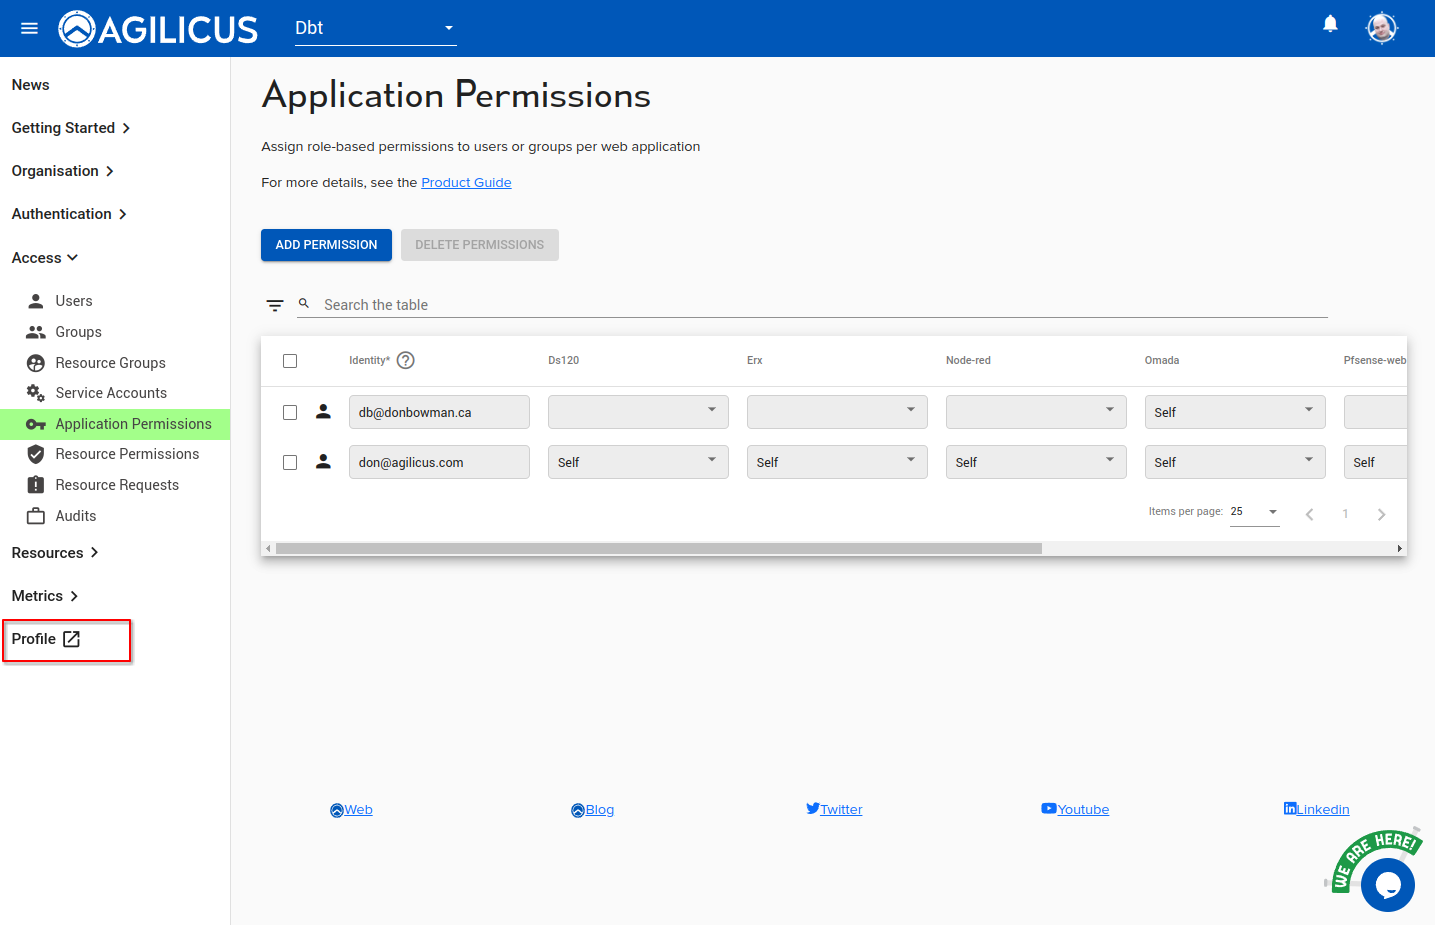The height and width of the screenshot is (925, 1435).
Task: Toggle the select-all checkbox in table header
Action: 290,361
